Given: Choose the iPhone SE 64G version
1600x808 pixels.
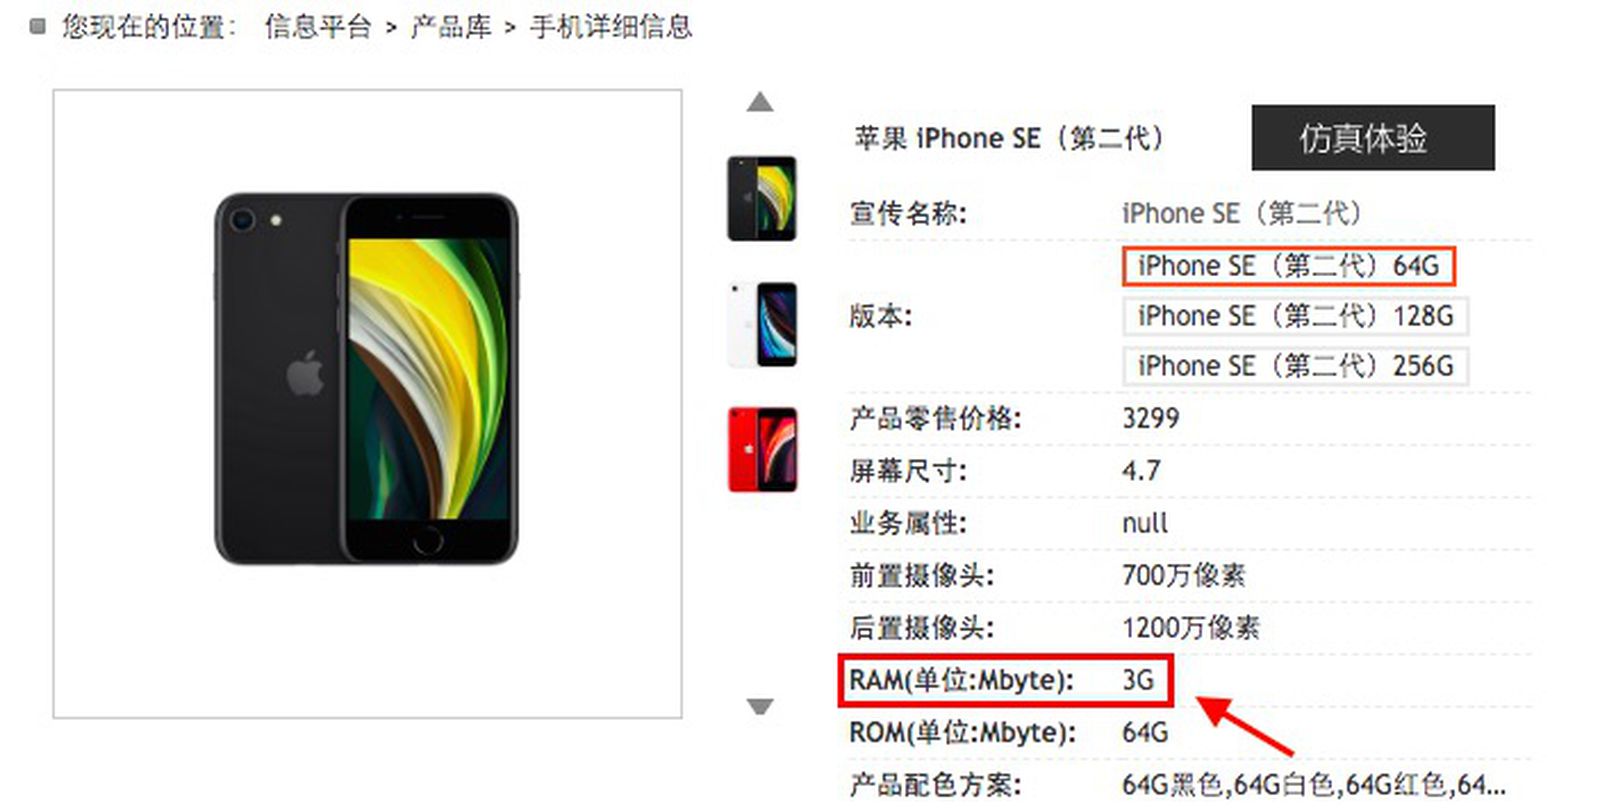Looking at the screenshot, I should (x=1288, y=266).
